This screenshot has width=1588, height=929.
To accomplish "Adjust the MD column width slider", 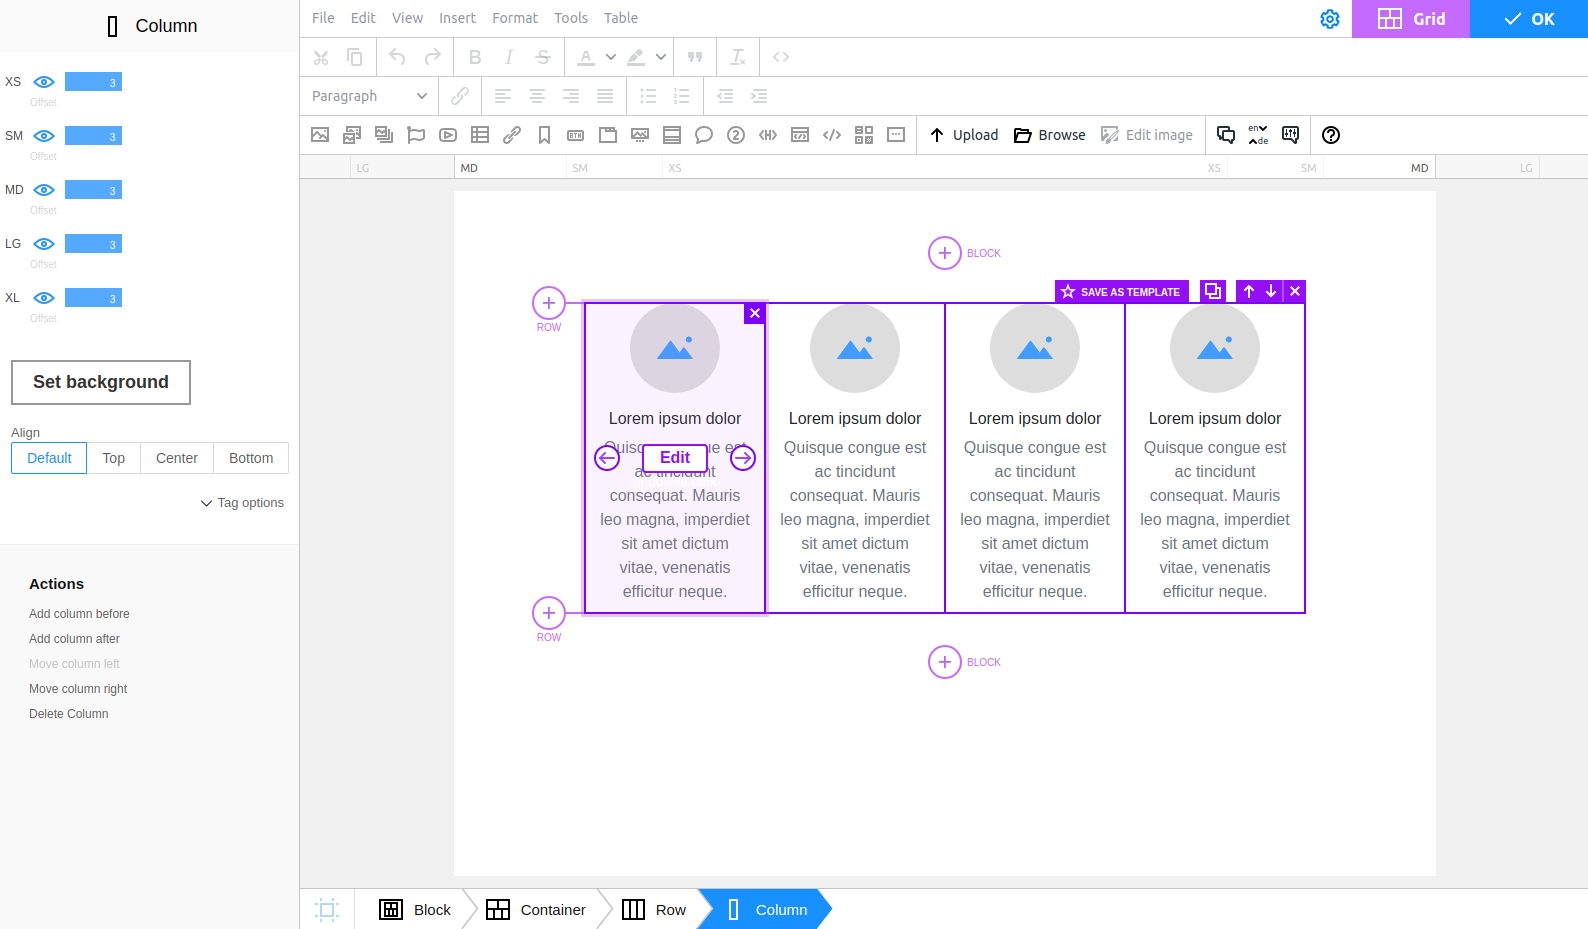I will pyautogui.click(x=93, y=190).
